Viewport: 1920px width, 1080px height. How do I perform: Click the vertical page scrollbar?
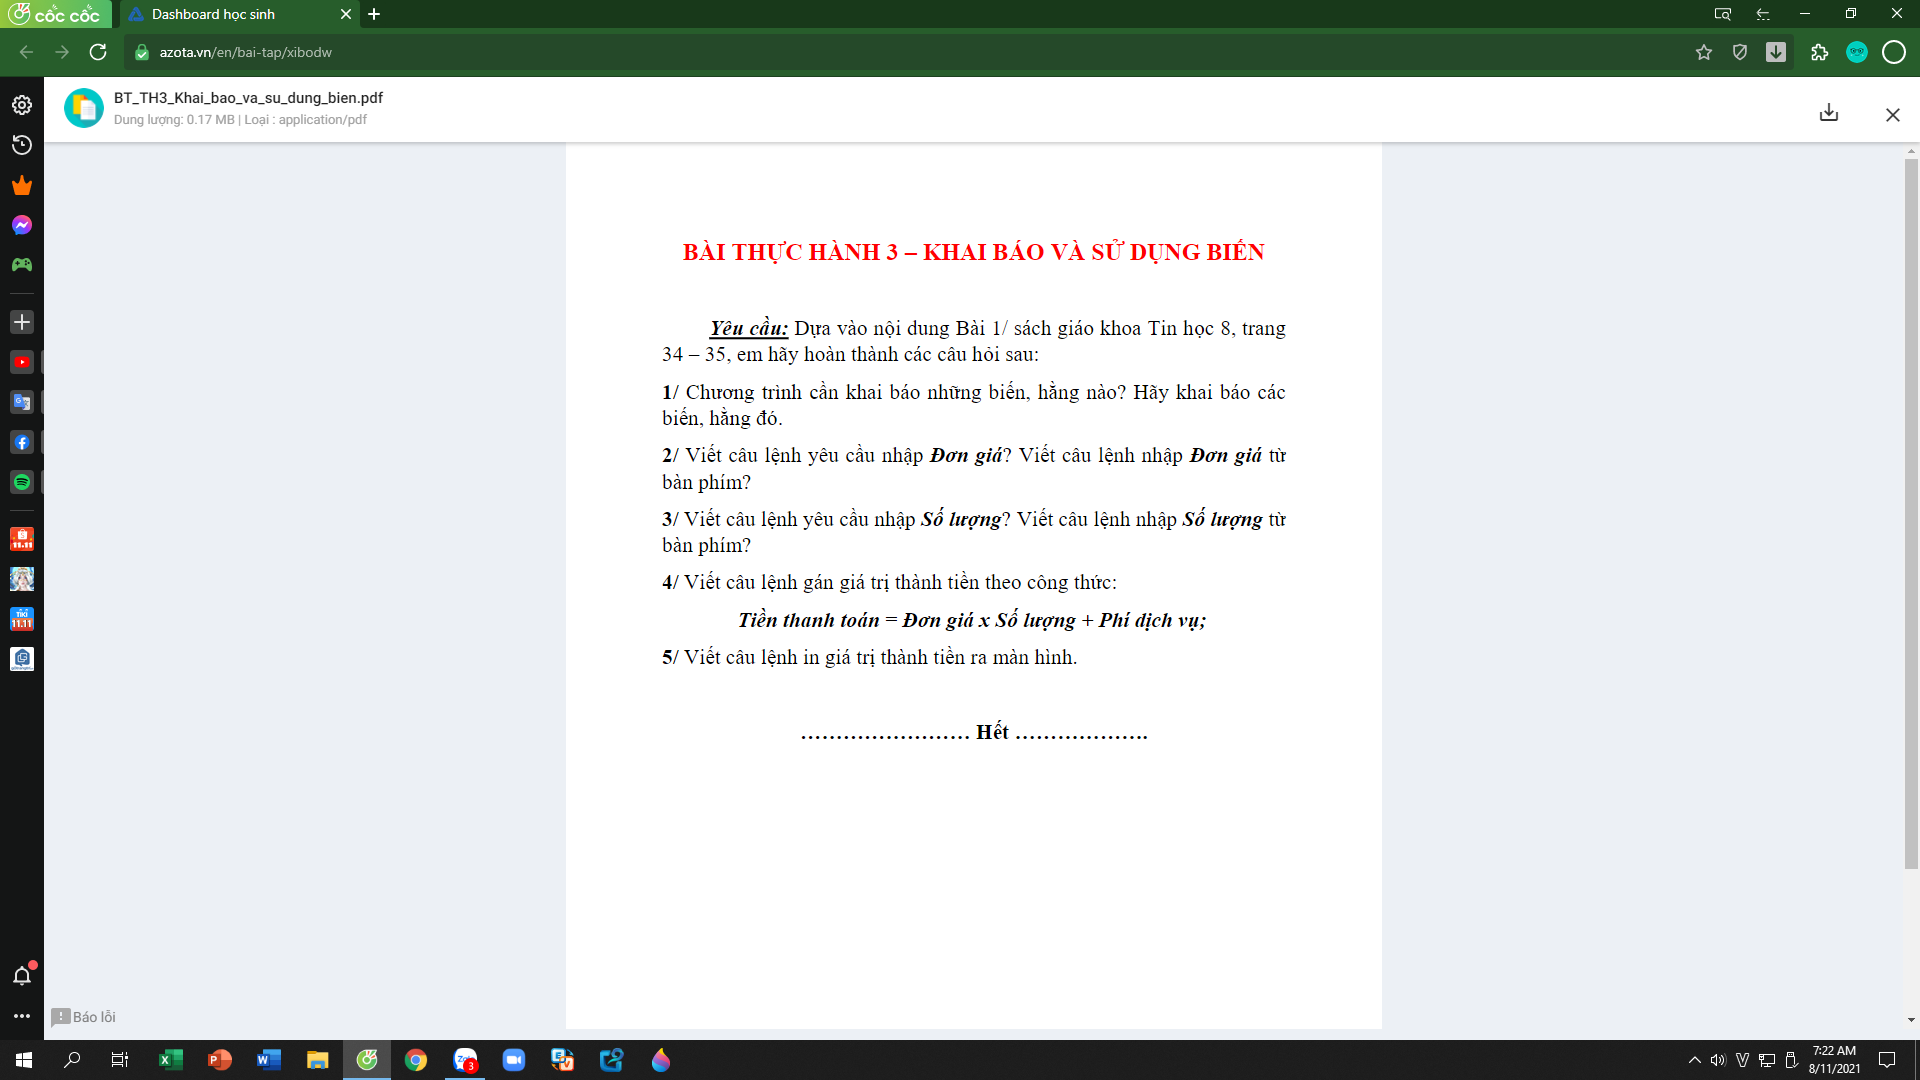click(1911, 500)
